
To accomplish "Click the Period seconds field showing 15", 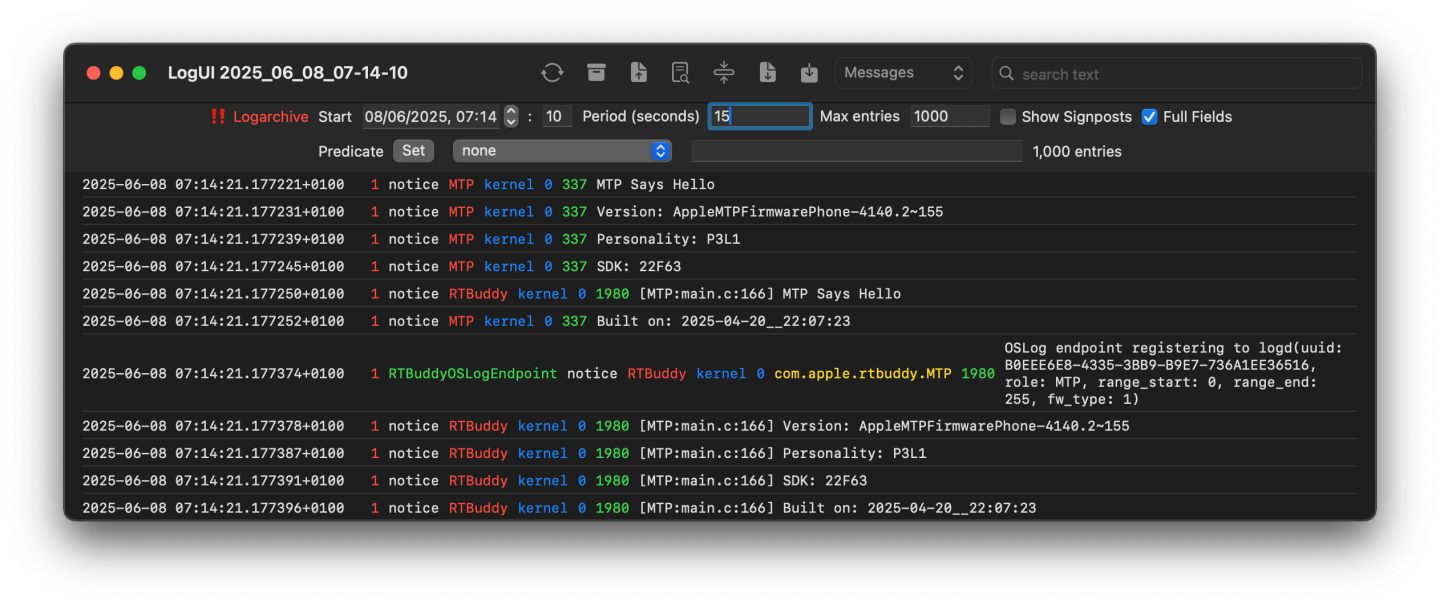I will click(760, 117).
